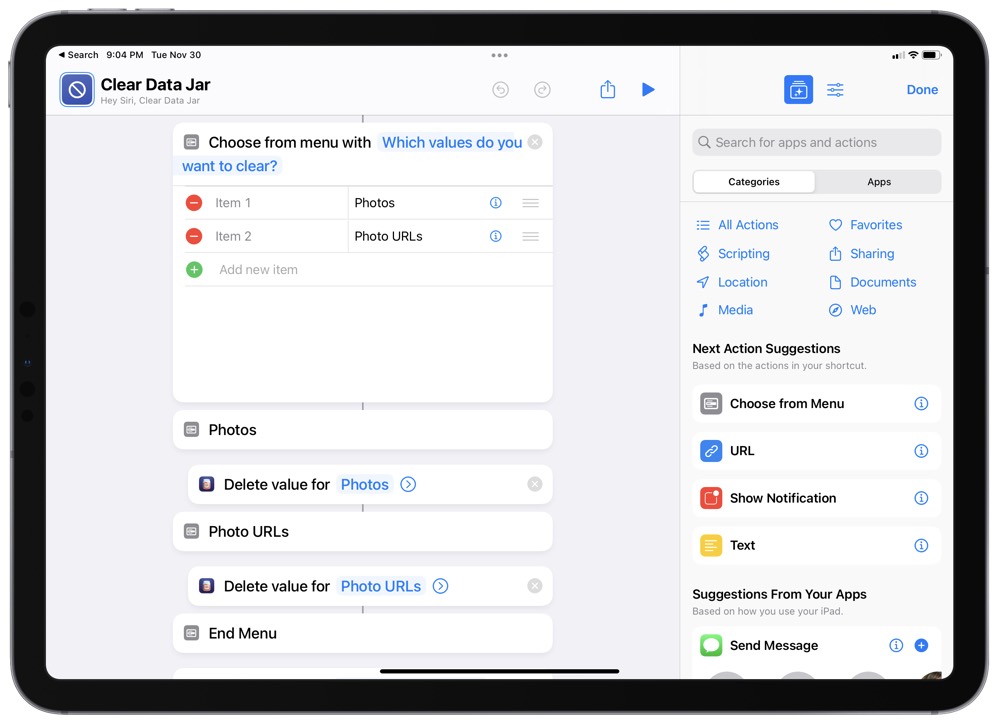This screenshot has width=1000, height=725.
Task: Redo the last change
Action: pos(542,89)
